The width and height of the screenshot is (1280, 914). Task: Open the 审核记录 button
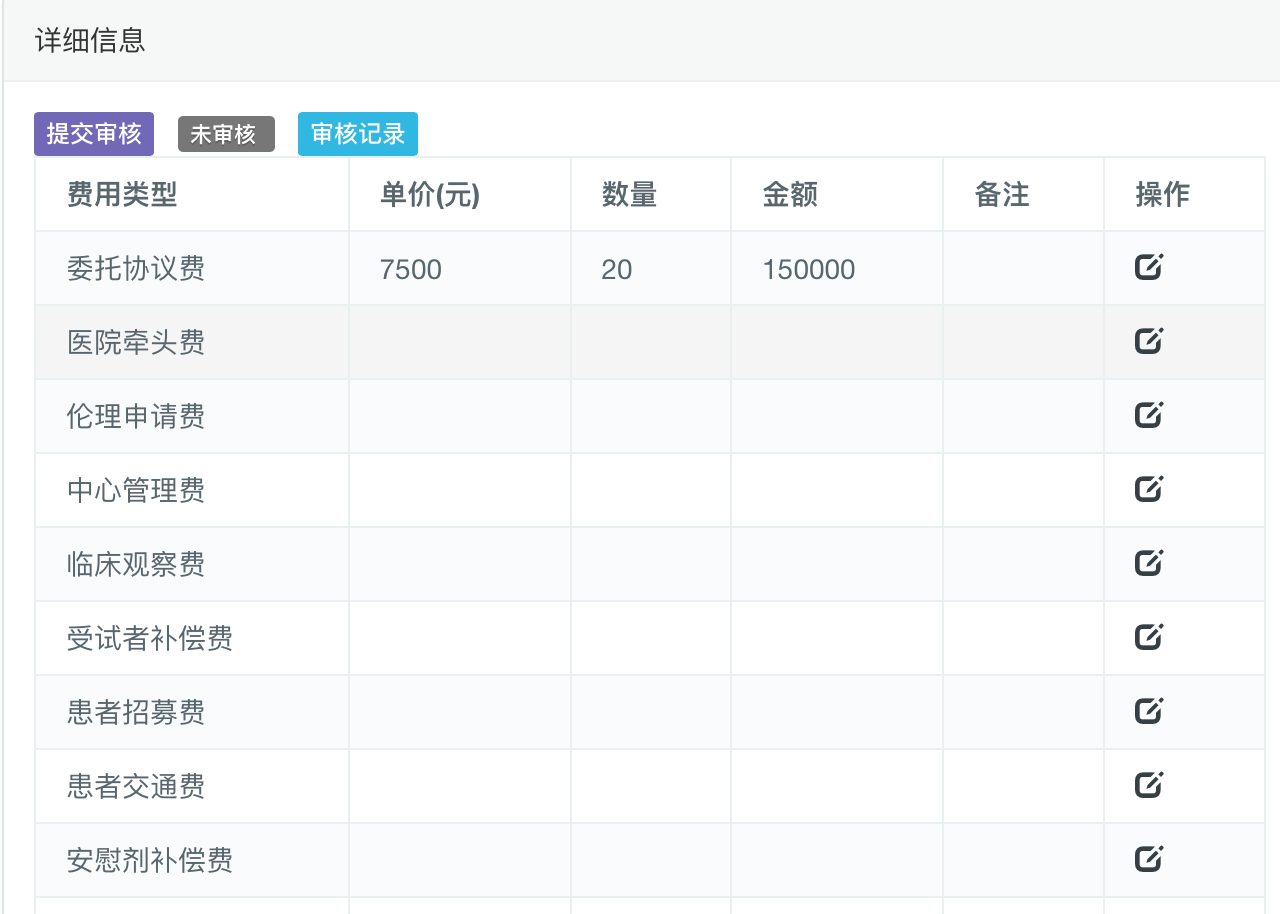pos(358,134)
